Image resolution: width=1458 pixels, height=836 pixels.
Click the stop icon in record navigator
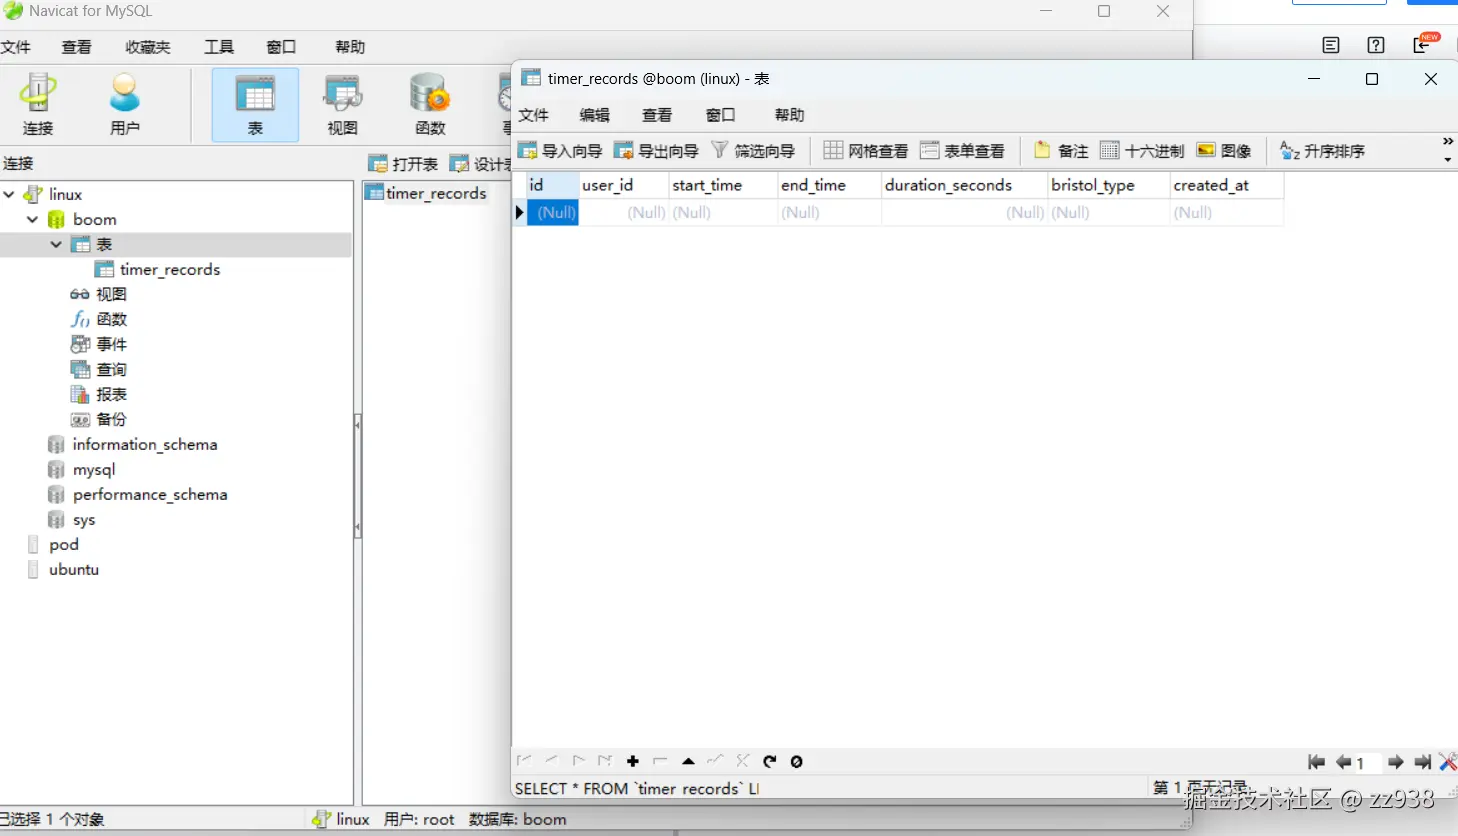[x=797, y=761]
